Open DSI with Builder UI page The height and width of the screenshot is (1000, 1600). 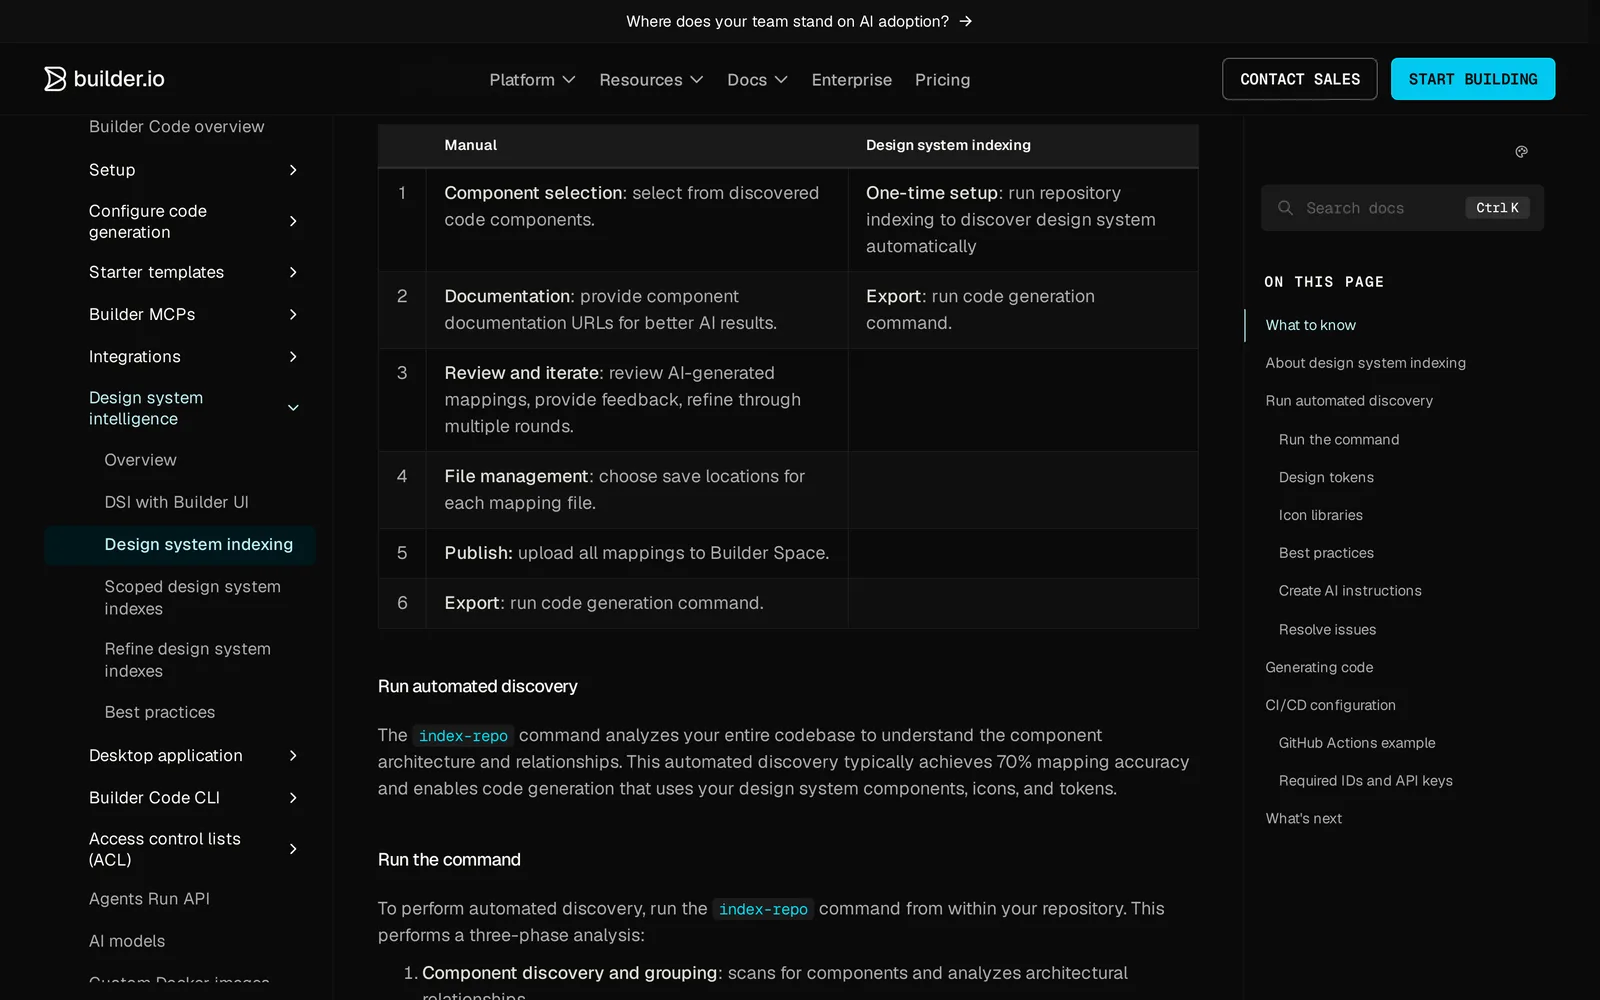[x=176, y=502]
